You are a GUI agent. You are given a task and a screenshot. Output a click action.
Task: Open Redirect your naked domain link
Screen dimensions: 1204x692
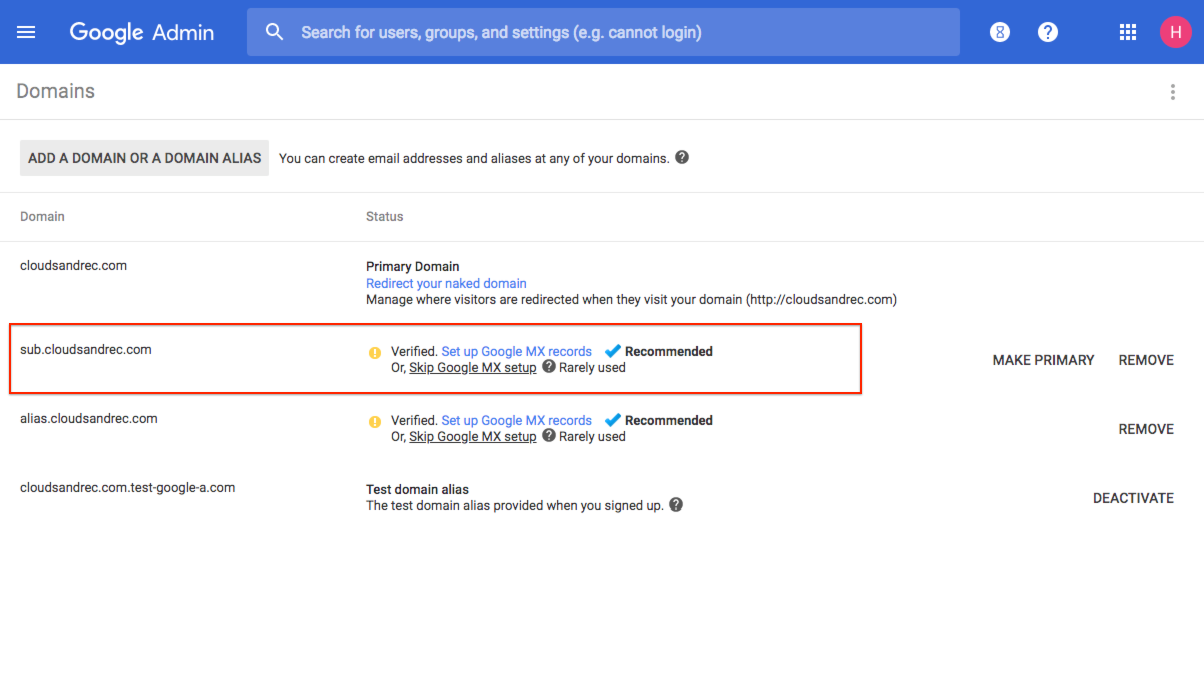tap(446, 283)
